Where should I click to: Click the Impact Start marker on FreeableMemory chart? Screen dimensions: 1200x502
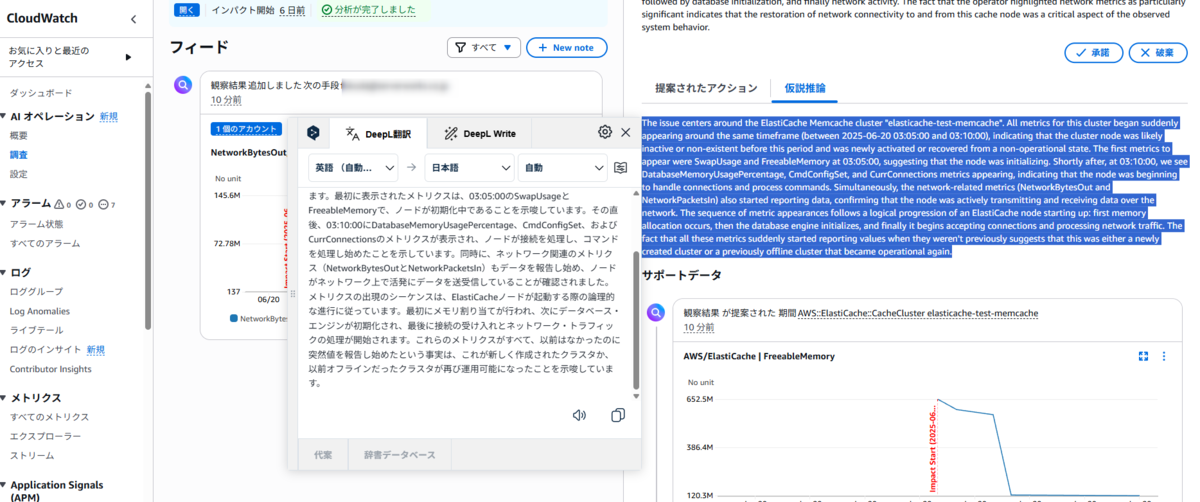(933, 449)
